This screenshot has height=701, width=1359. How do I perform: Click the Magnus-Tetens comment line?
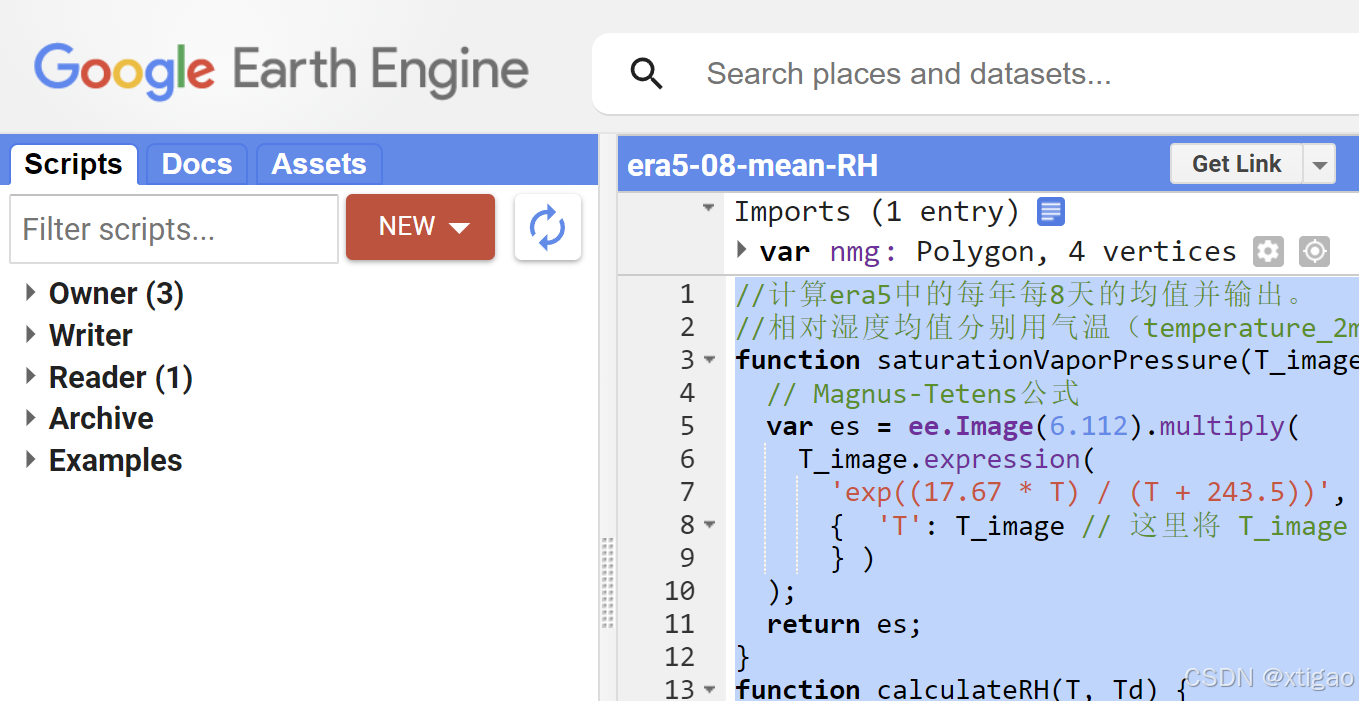pos(923,393)
